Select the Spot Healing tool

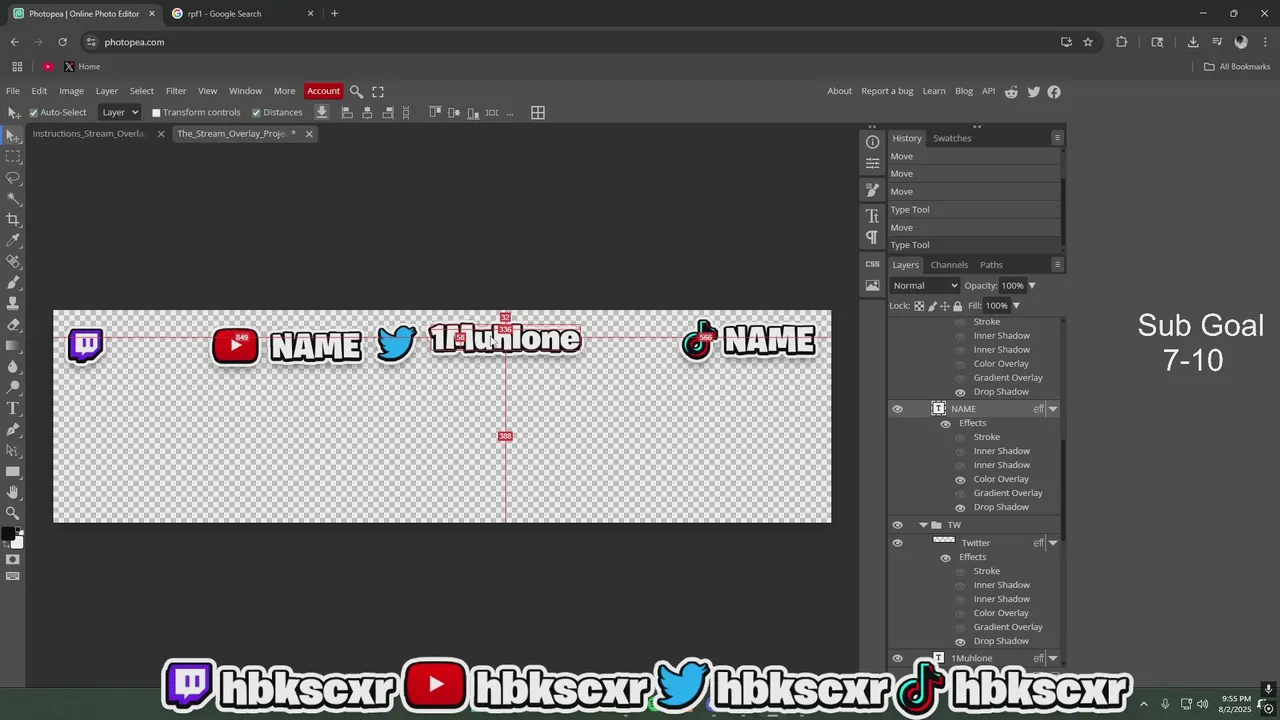[x=13, y=261]
